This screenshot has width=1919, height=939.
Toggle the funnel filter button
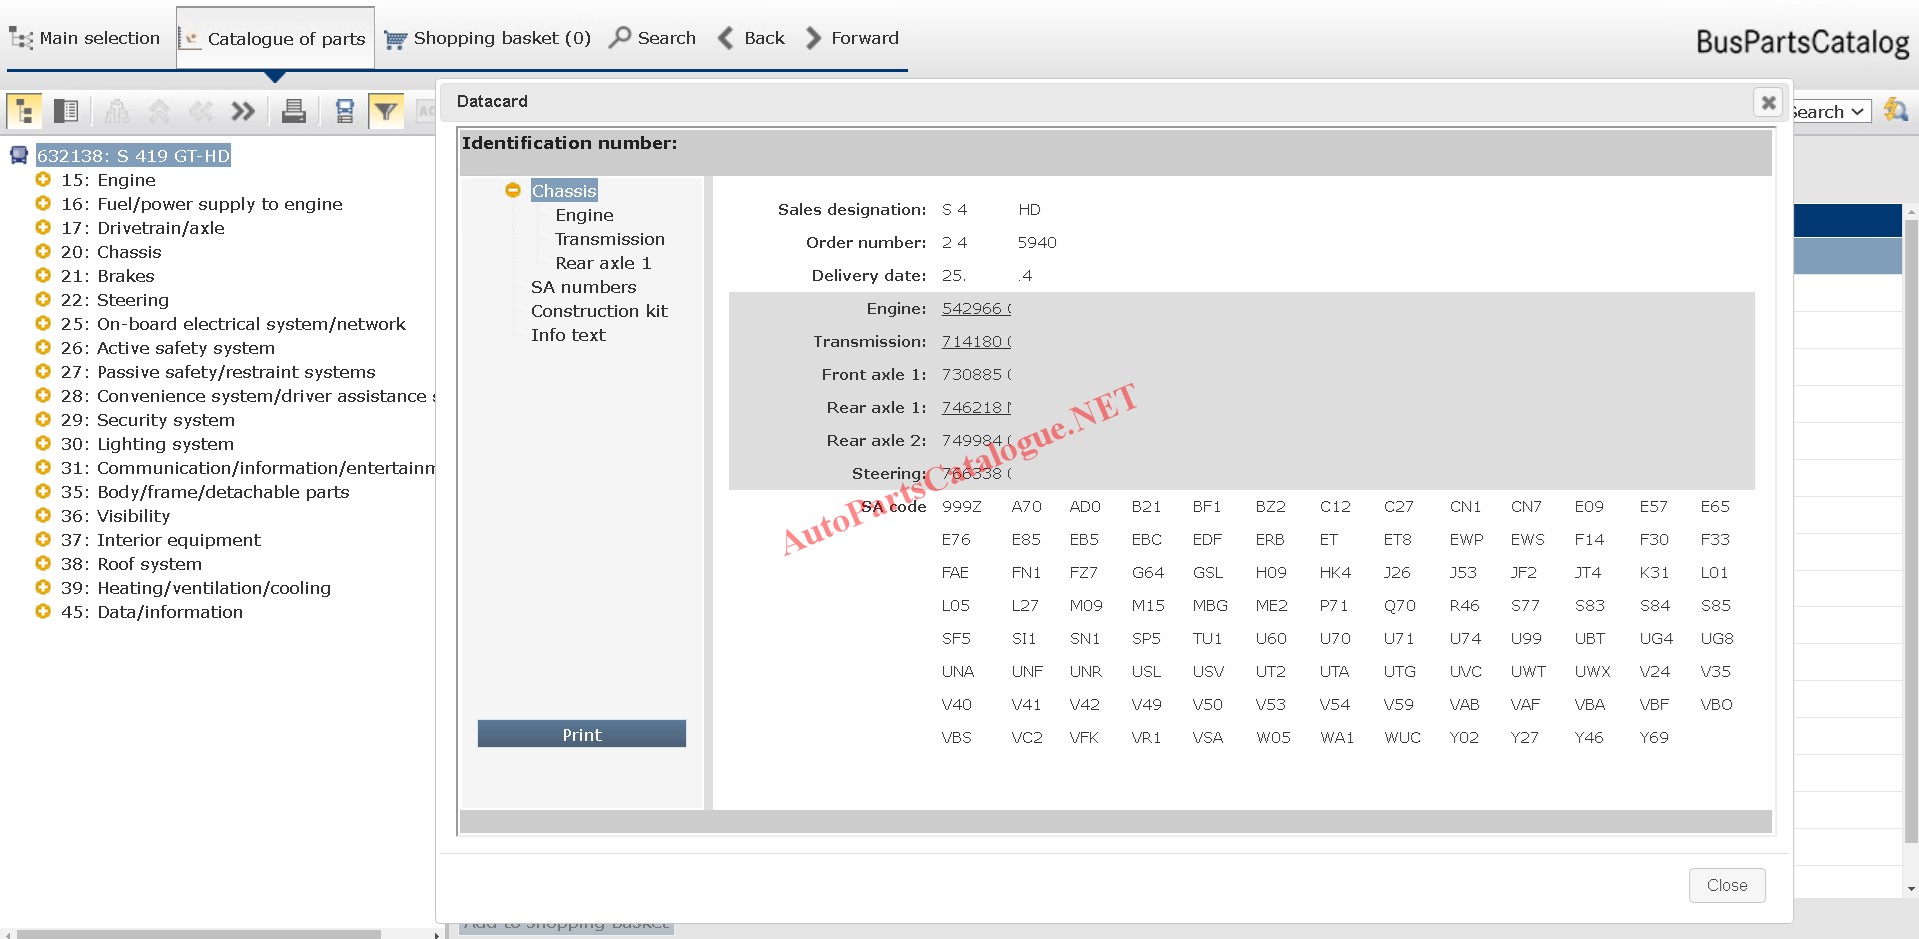pos(386,111)
